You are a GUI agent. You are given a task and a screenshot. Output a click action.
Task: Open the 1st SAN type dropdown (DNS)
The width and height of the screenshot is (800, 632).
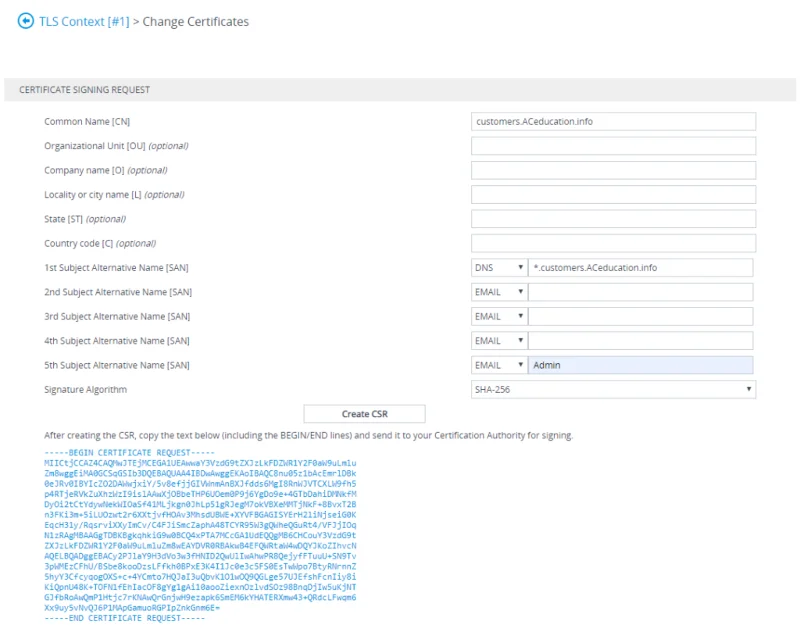tap(499, 268)
